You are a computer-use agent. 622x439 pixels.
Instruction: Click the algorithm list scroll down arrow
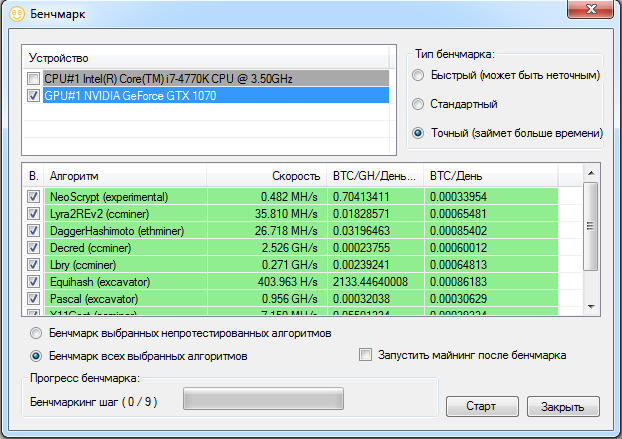pos(591,307)
